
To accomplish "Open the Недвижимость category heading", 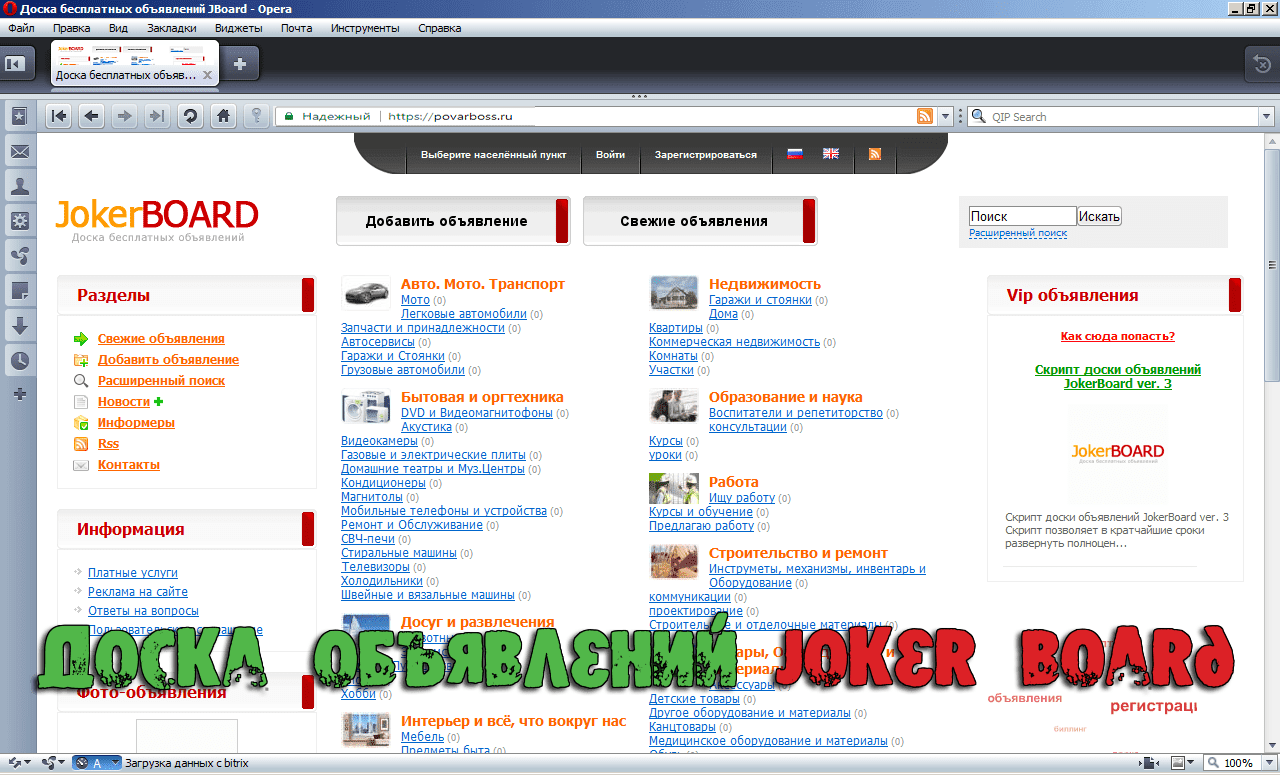I will (765, 284).
